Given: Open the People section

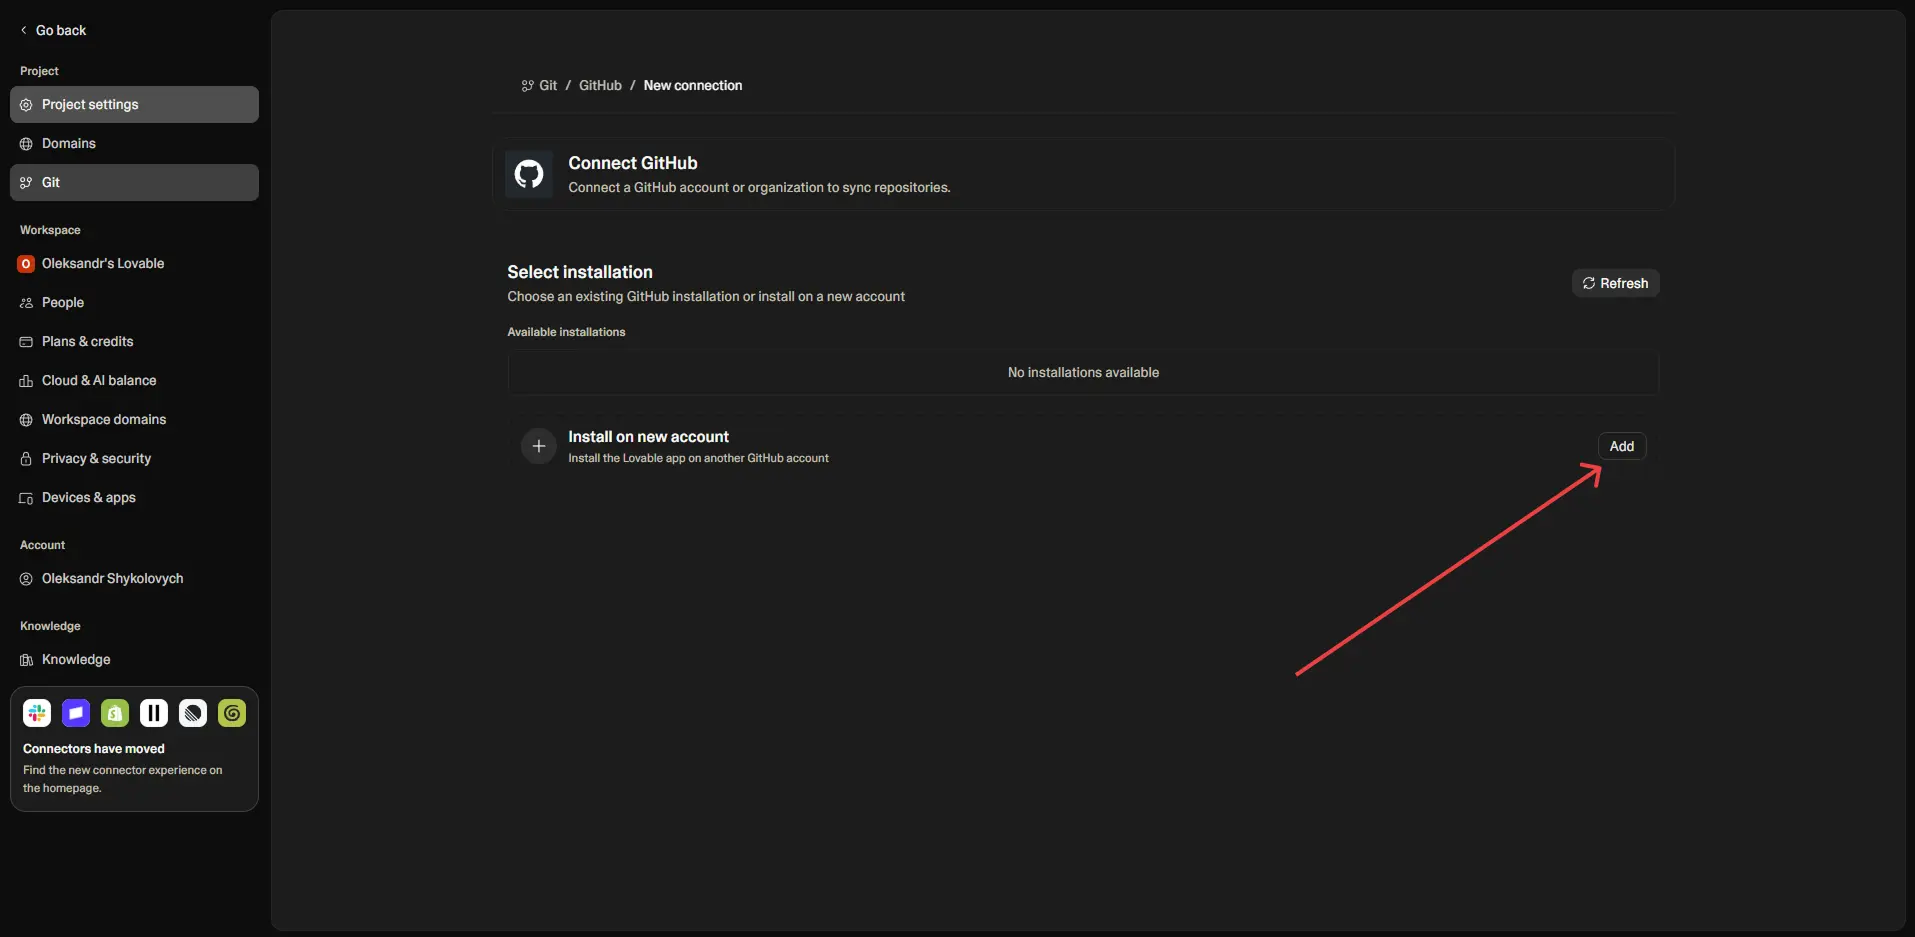Looking at the screenshot, I should point(134,302).
